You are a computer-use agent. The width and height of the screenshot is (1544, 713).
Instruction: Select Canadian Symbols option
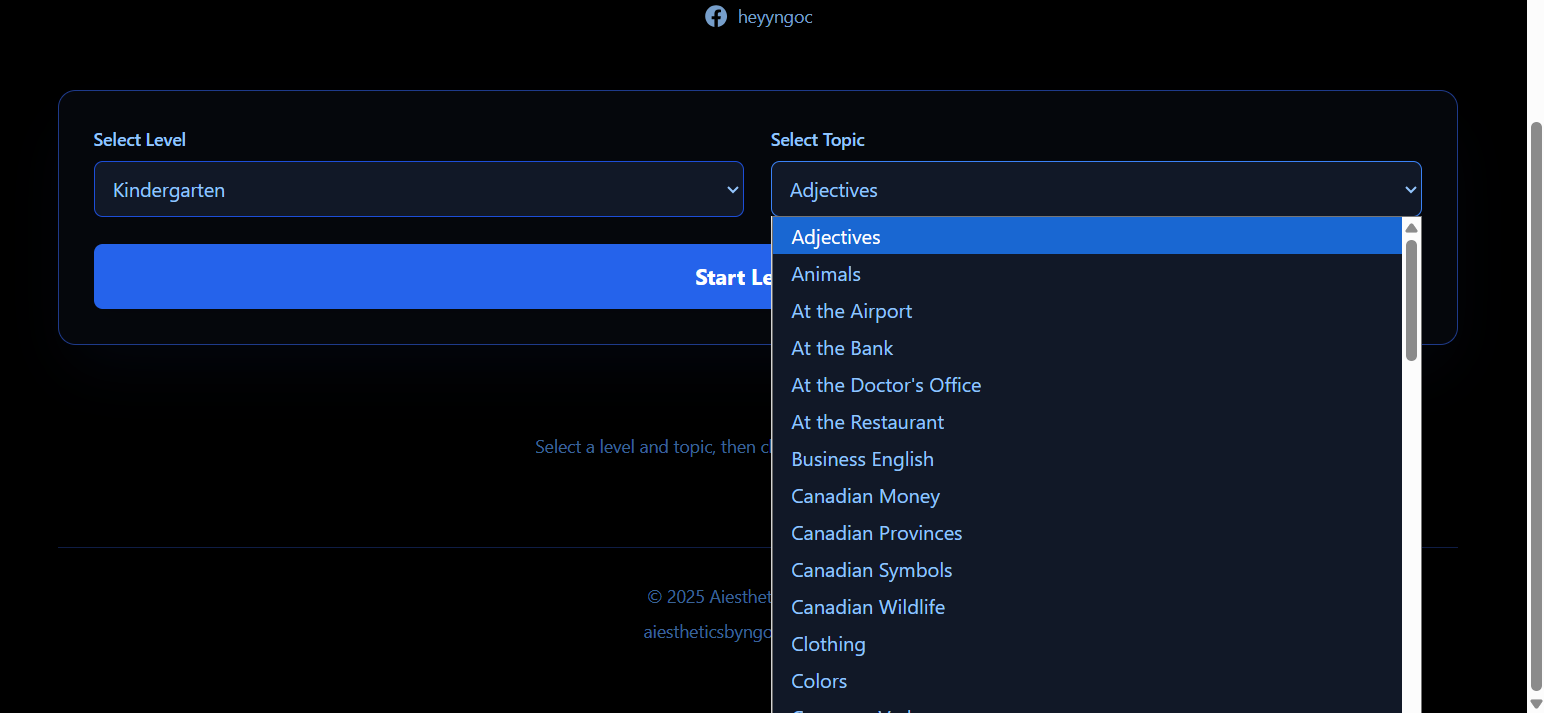(x=872, y=570)
